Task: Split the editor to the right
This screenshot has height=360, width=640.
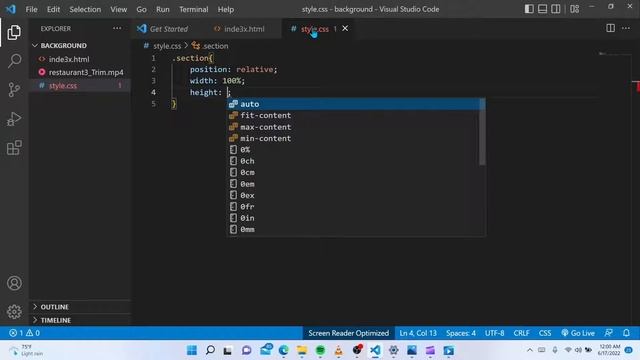Action: point(610,28)
